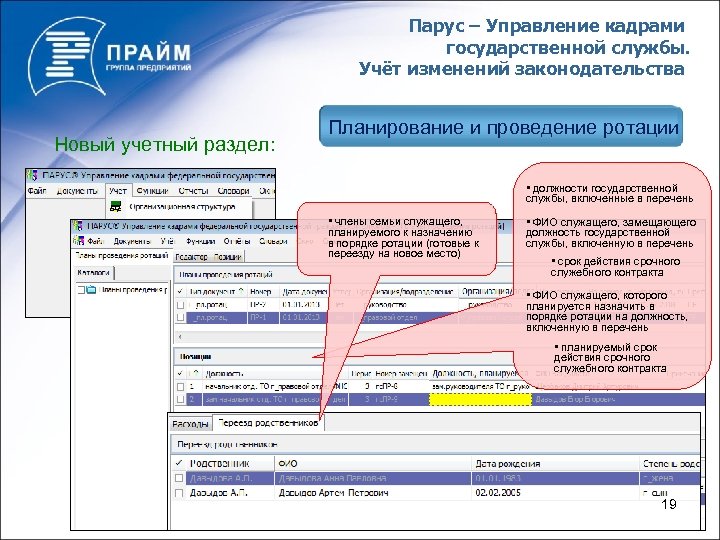
Task: Open Функции menu in back window
Action: coord(153,191)
